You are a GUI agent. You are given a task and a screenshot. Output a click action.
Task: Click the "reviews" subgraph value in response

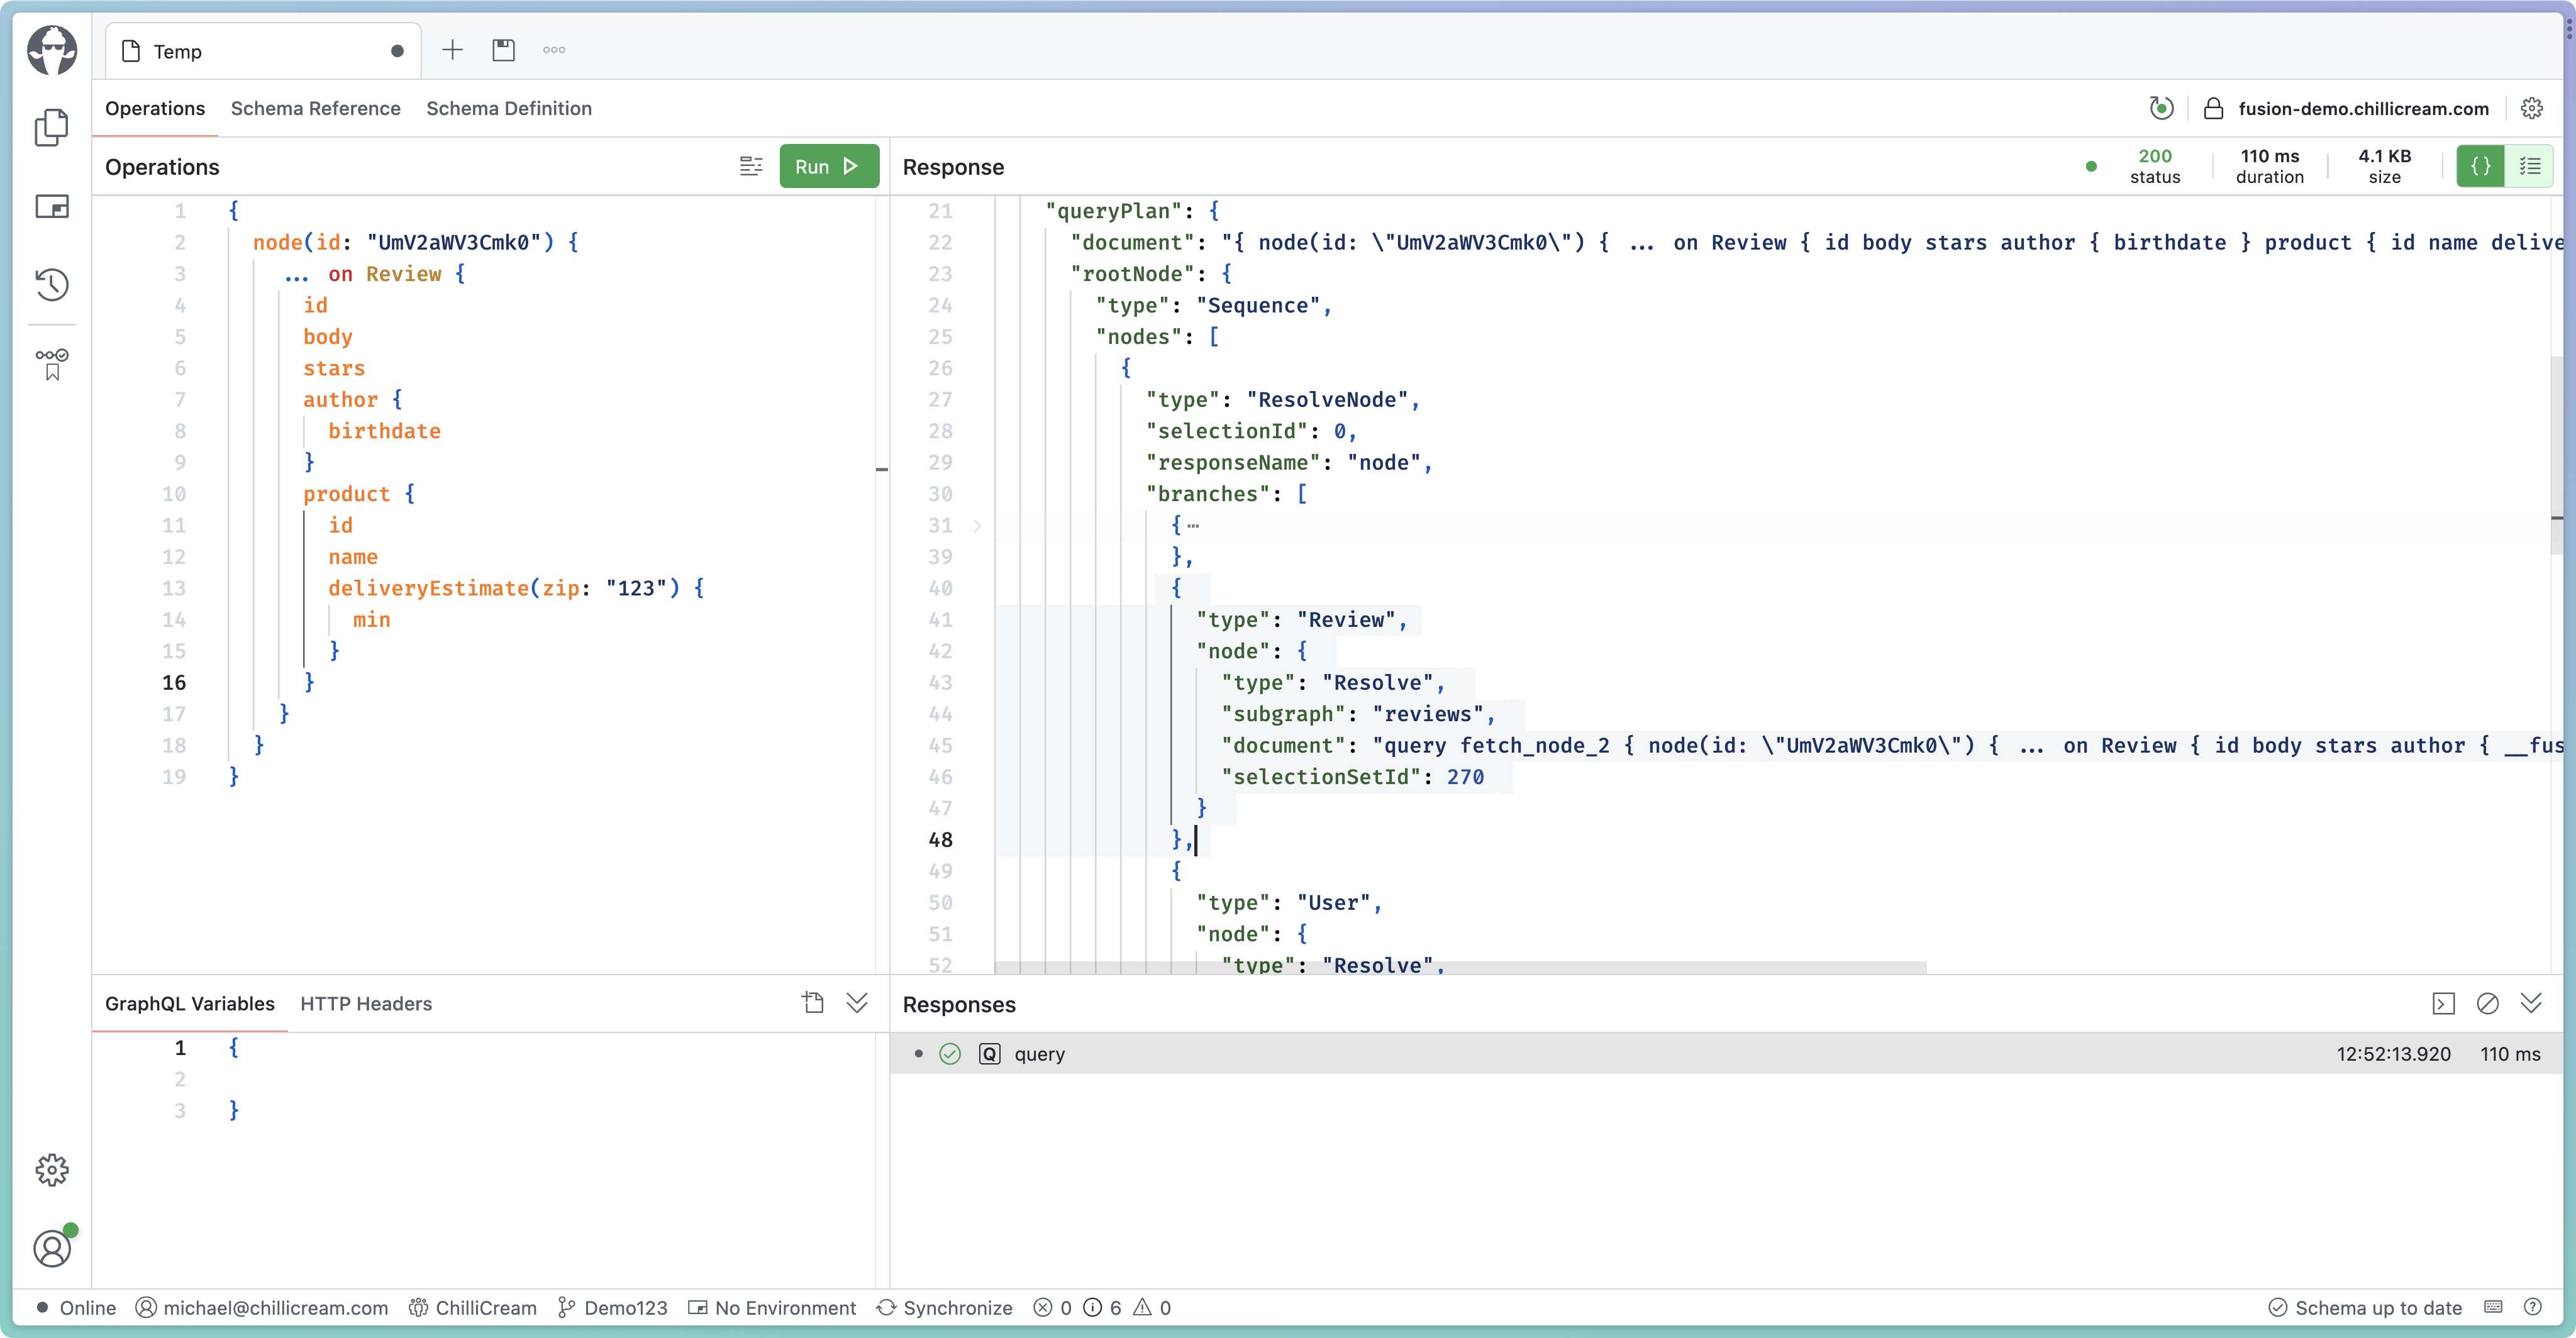(x=1427, y=714)
